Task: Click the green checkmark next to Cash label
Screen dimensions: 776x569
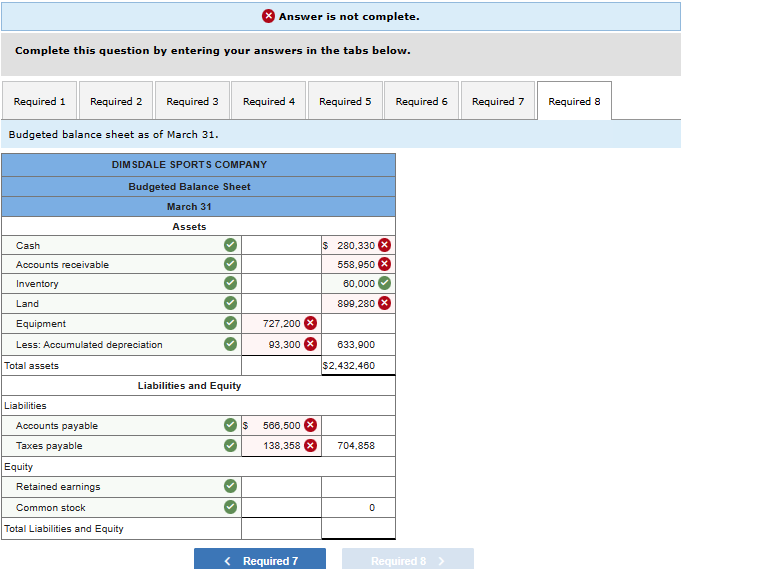Action: (230, 245)
